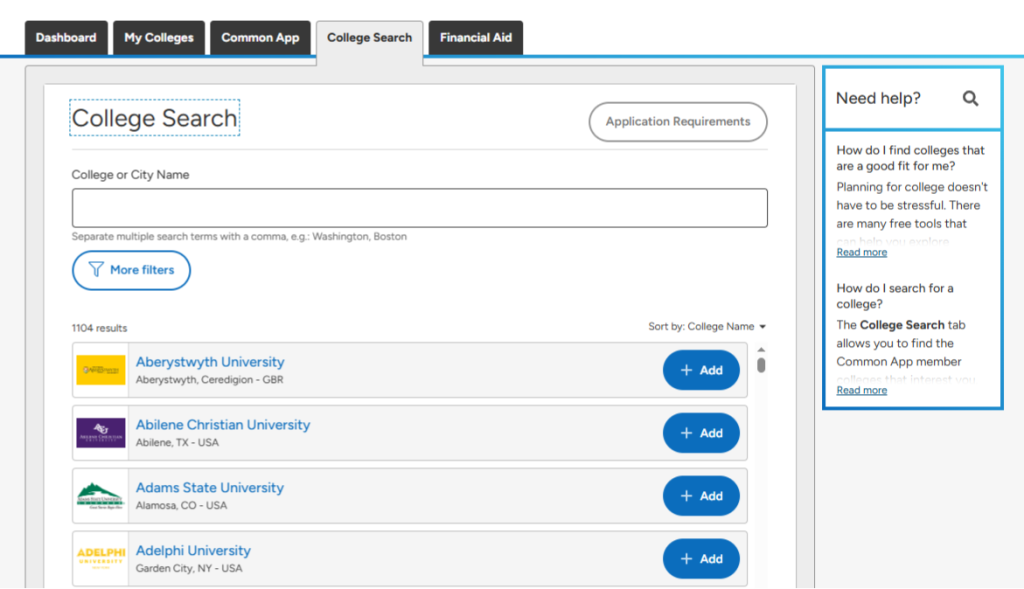Add Aberystwyth University to my colleges
The width and height of the screenshot is (1024, 589).
pyautogui.click(x=701, y=370)
